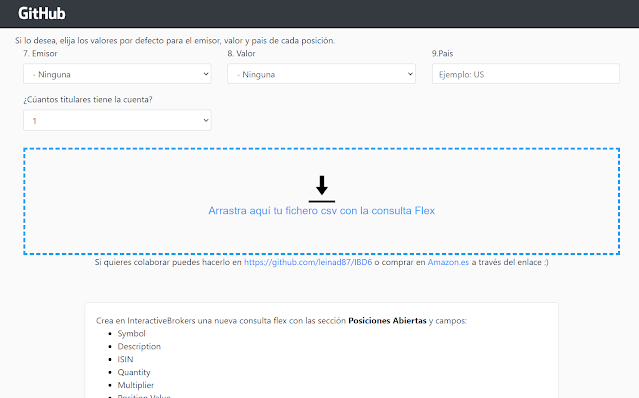The image size is (639, 398).
Task: Select the 'ISIN' list item text
Action: pos(125,359)
